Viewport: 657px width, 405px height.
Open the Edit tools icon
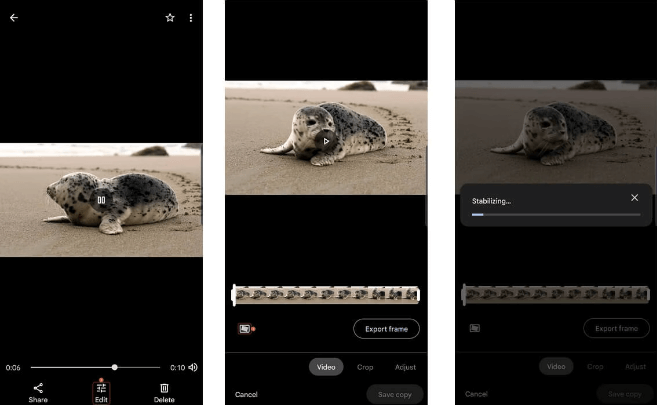[101, 388]
